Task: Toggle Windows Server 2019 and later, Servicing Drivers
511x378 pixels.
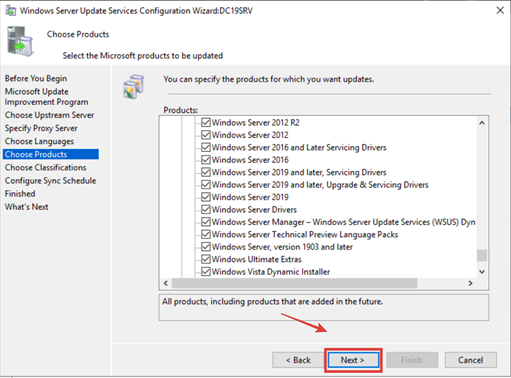Action: (206, 172)
